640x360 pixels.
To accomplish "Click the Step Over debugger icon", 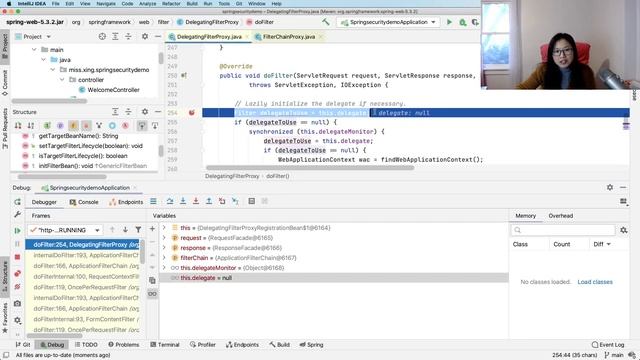I will click(170, 201).
